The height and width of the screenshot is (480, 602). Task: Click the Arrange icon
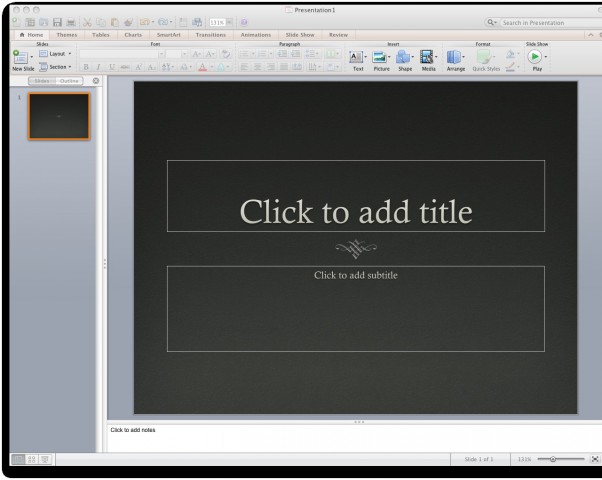point(454,57)
